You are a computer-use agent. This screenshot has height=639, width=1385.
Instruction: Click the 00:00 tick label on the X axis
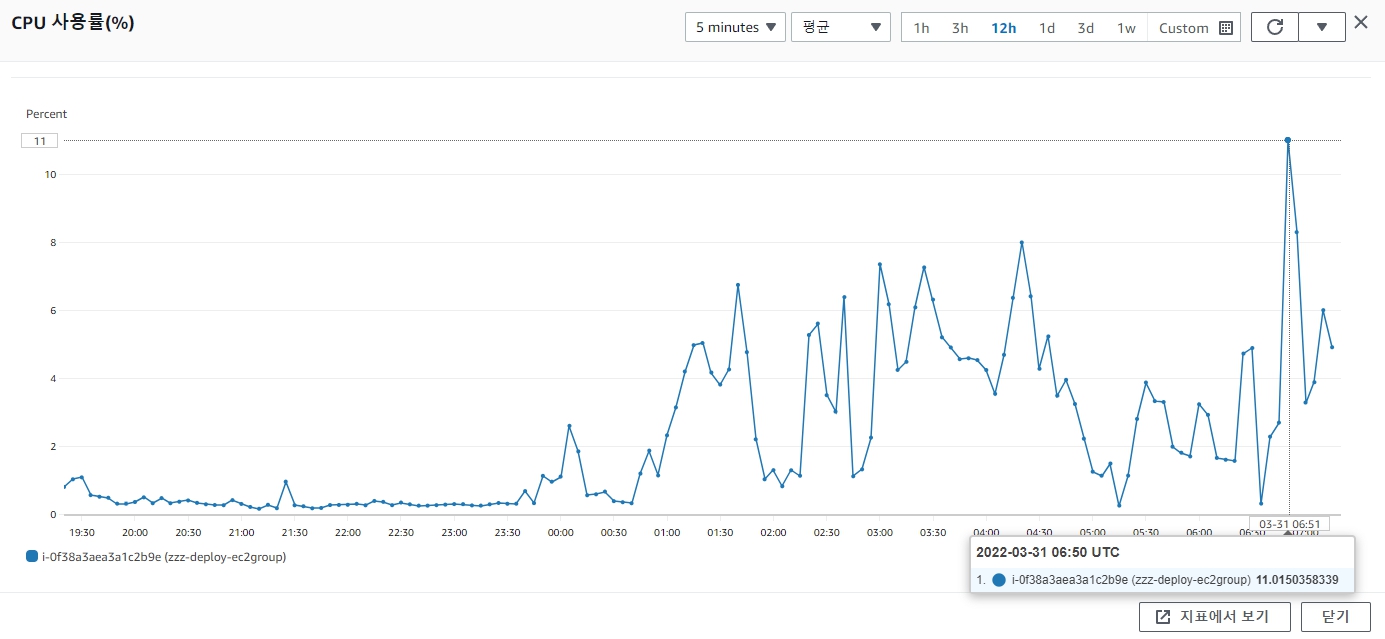click(x=561, y=533)
